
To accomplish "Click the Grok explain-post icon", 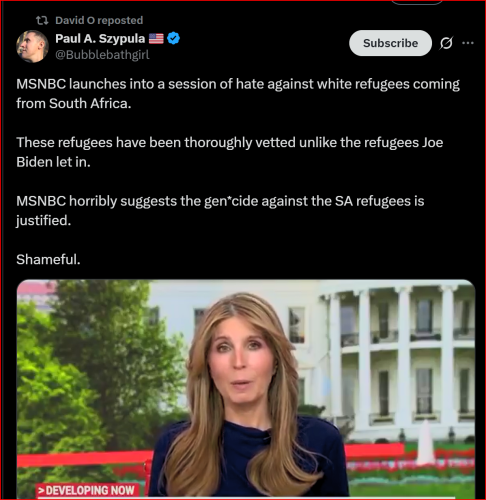I will pyautogui.click(x=446, y=43).
